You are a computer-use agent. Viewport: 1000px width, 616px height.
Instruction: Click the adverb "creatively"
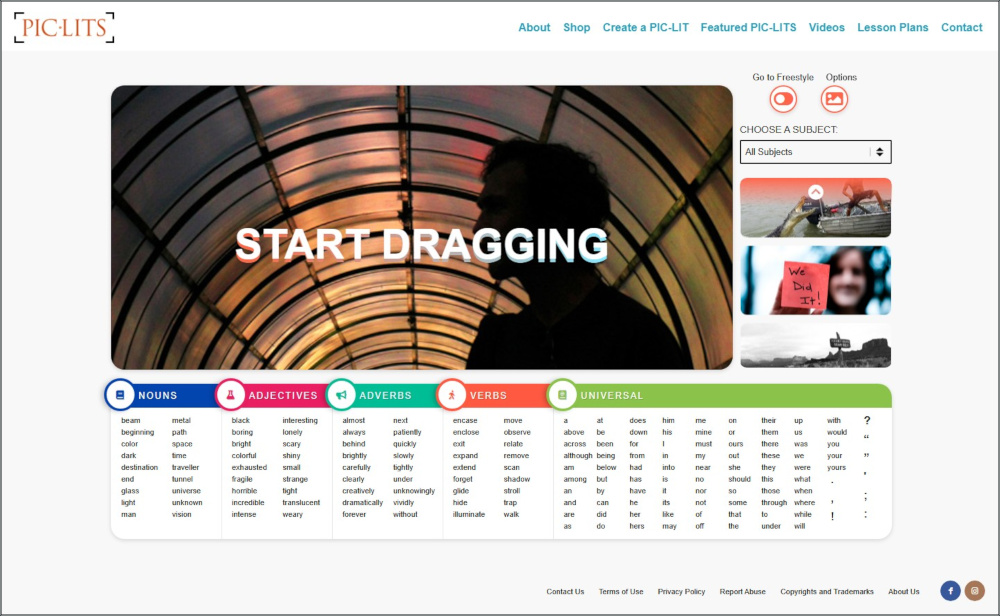pos(358,491)
